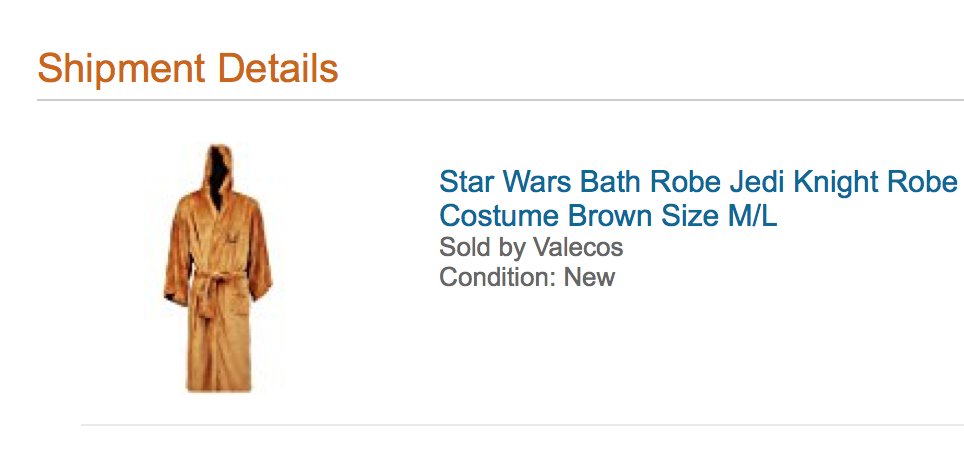Click the "Shipment Details" heading
This screenshot has height=472, width=964.
tap(188, 69)
